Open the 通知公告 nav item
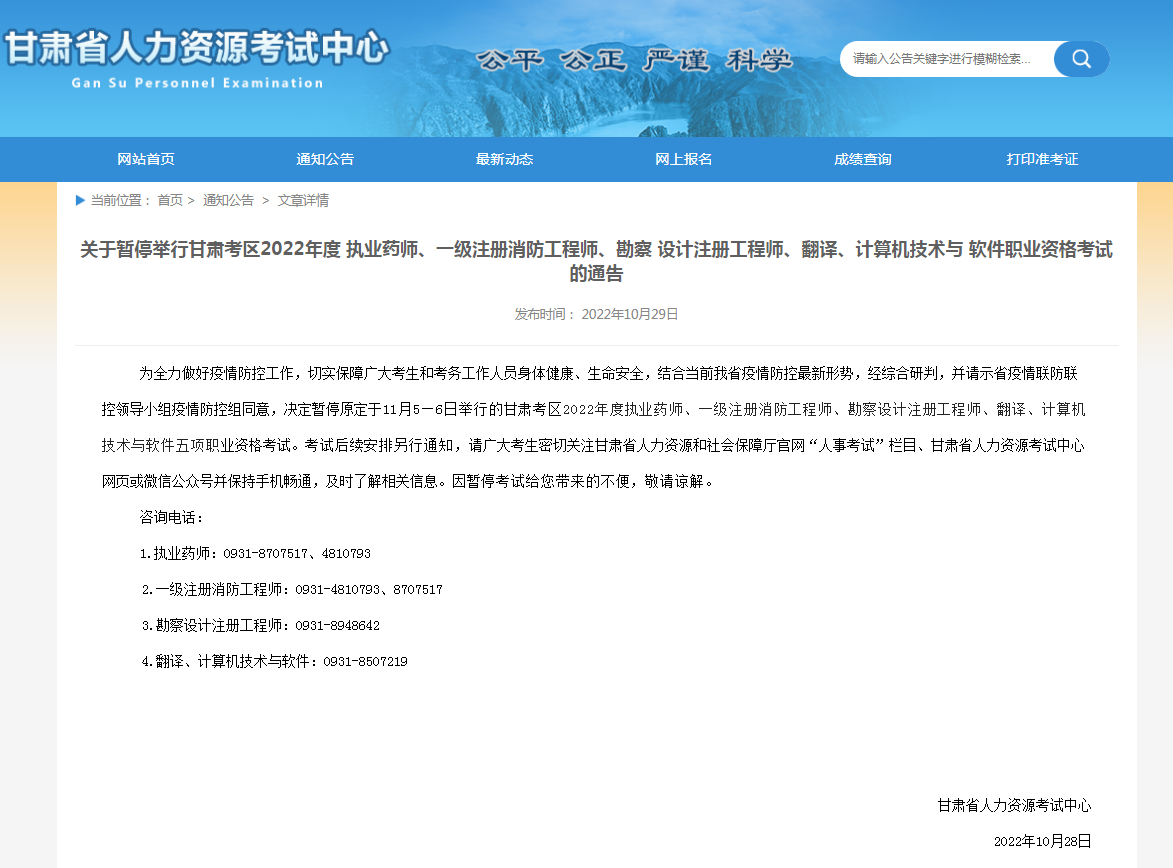Image resolution: width=1173 pixels, height=868 pixels. click(x=325, y=159)
